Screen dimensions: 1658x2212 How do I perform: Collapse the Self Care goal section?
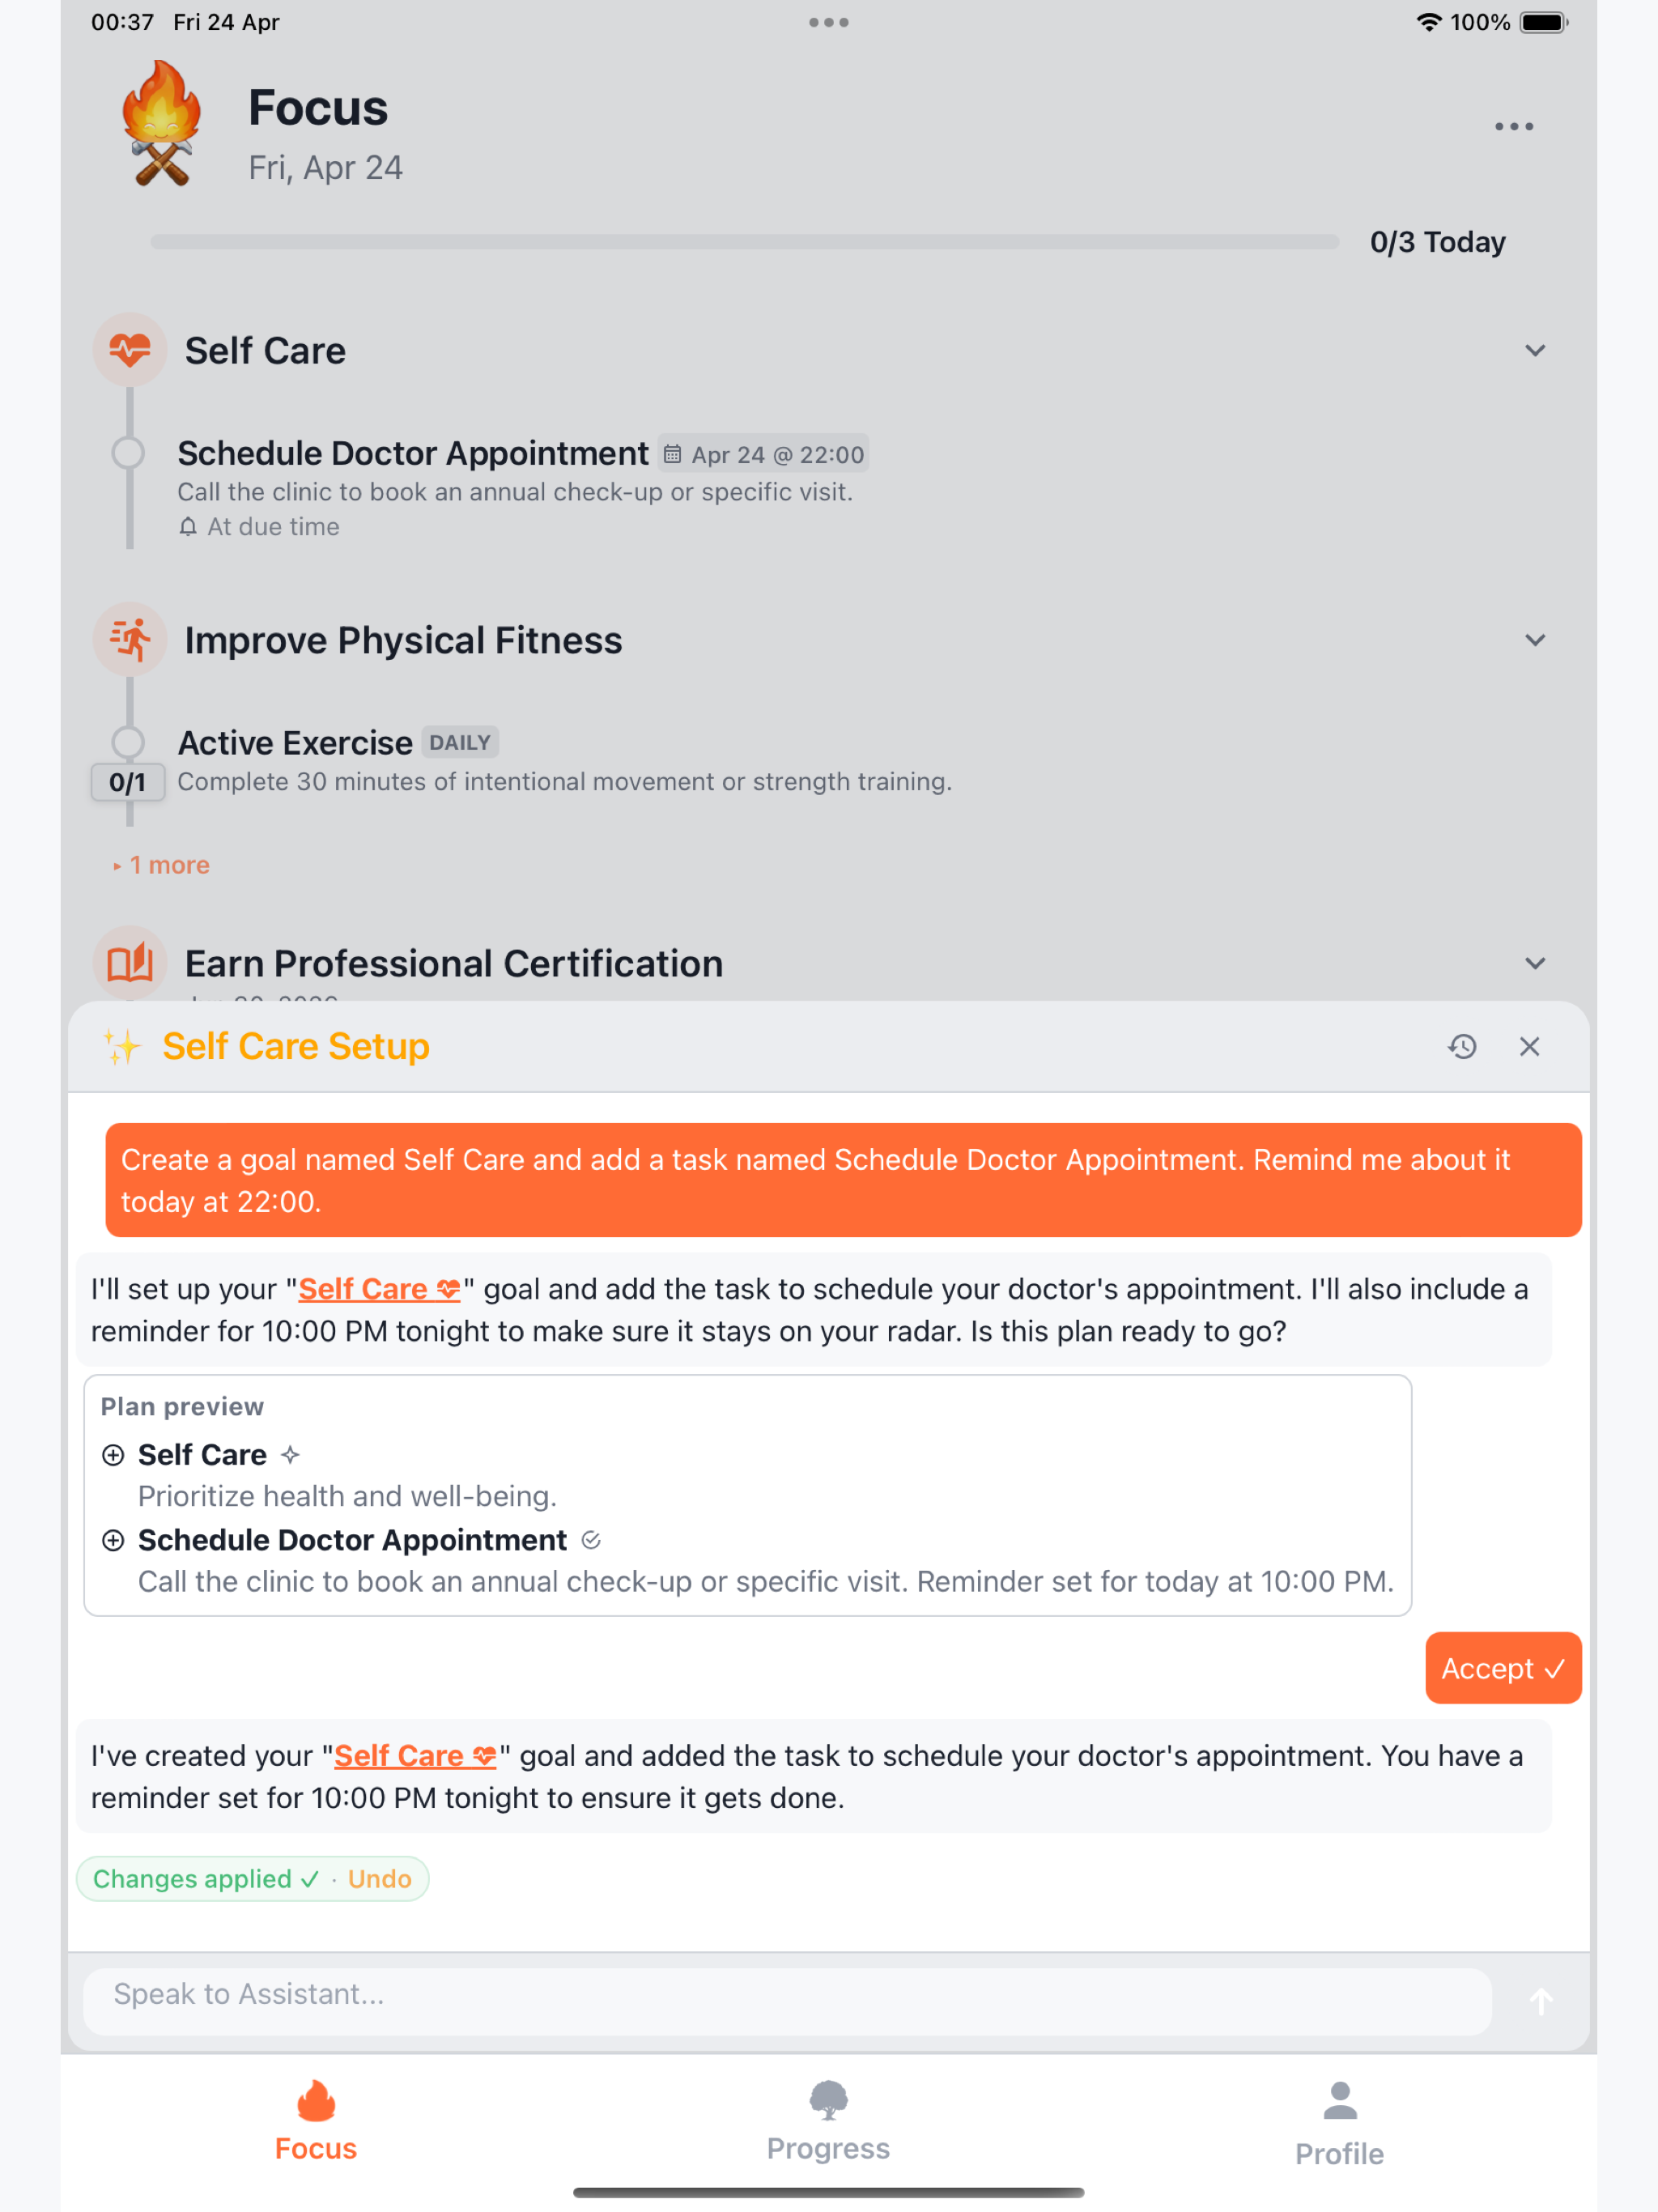[x=1535, y=350]
